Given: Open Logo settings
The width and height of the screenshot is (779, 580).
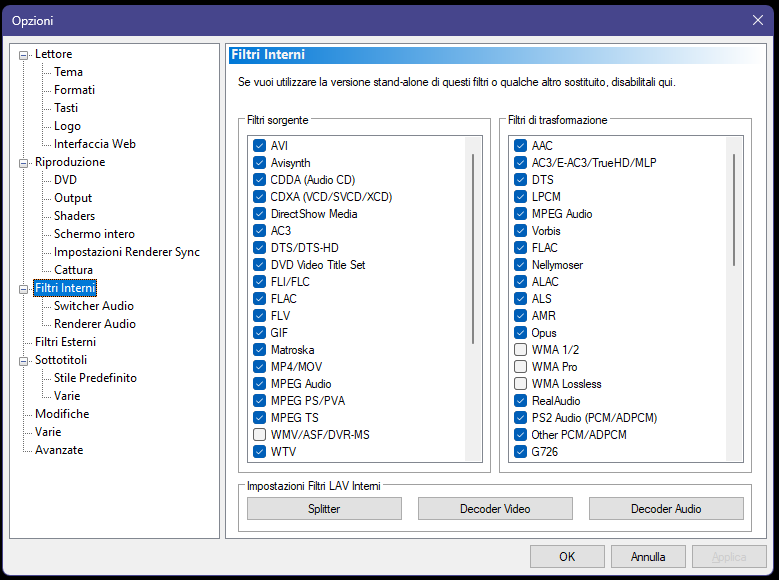Looking at the screenshot, I should click(67, 126).
